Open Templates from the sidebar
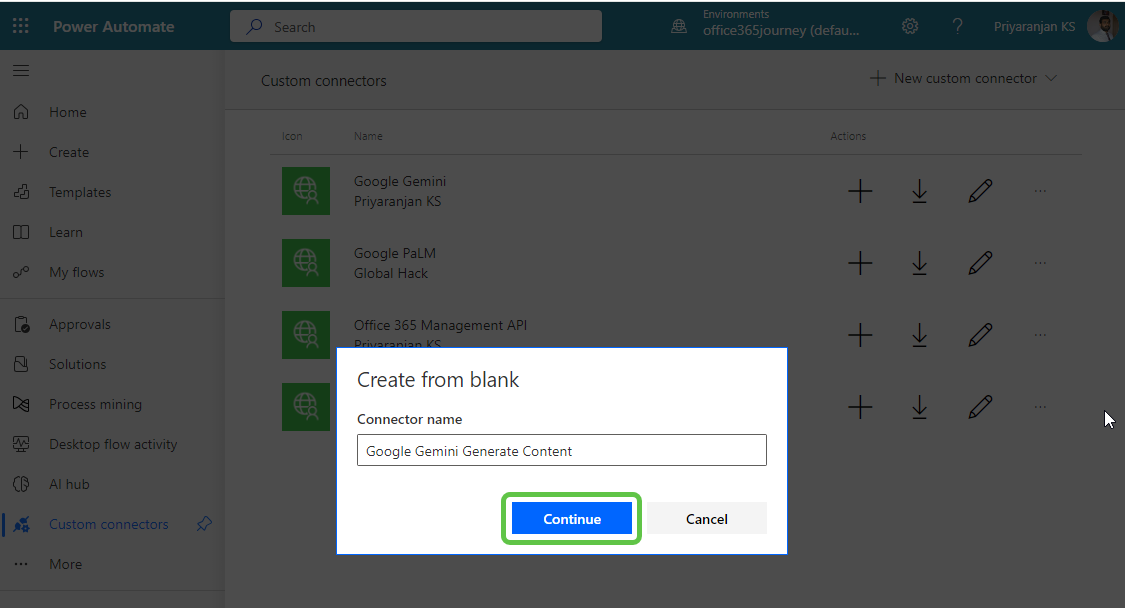Image resolution: width=1125 pixels, height=608 pixels. pos(80,192)
